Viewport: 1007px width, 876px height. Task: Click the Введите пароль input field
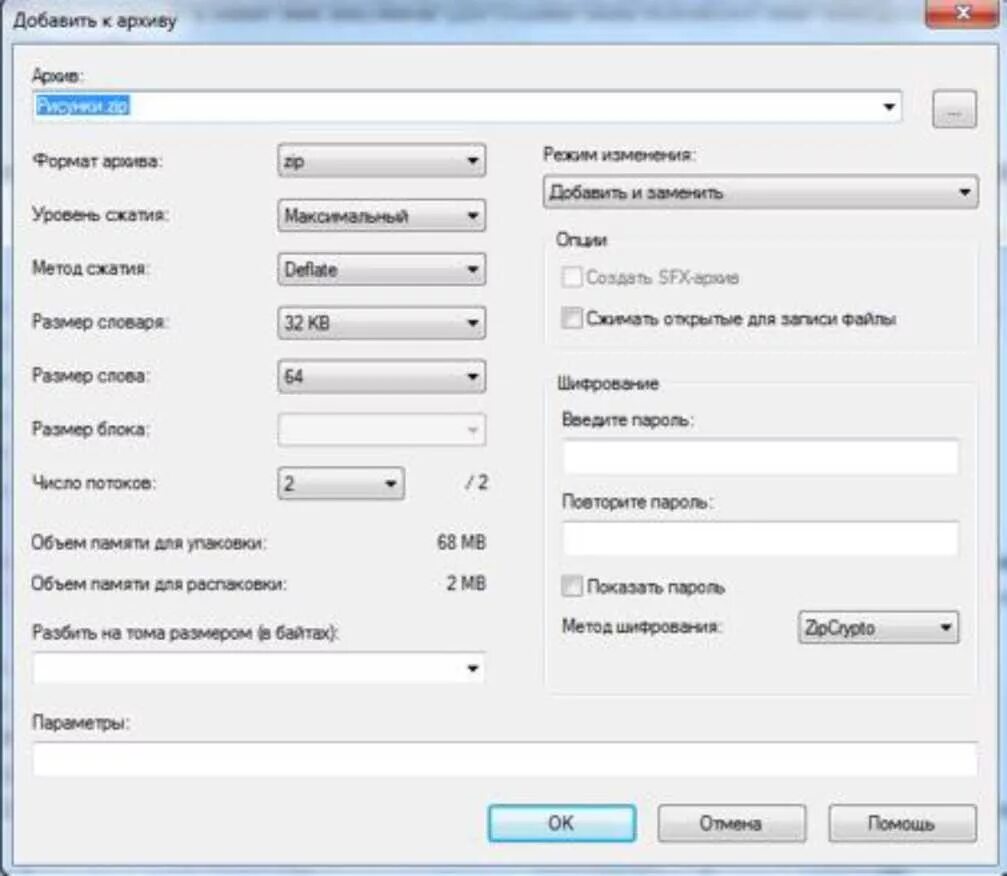760,457
